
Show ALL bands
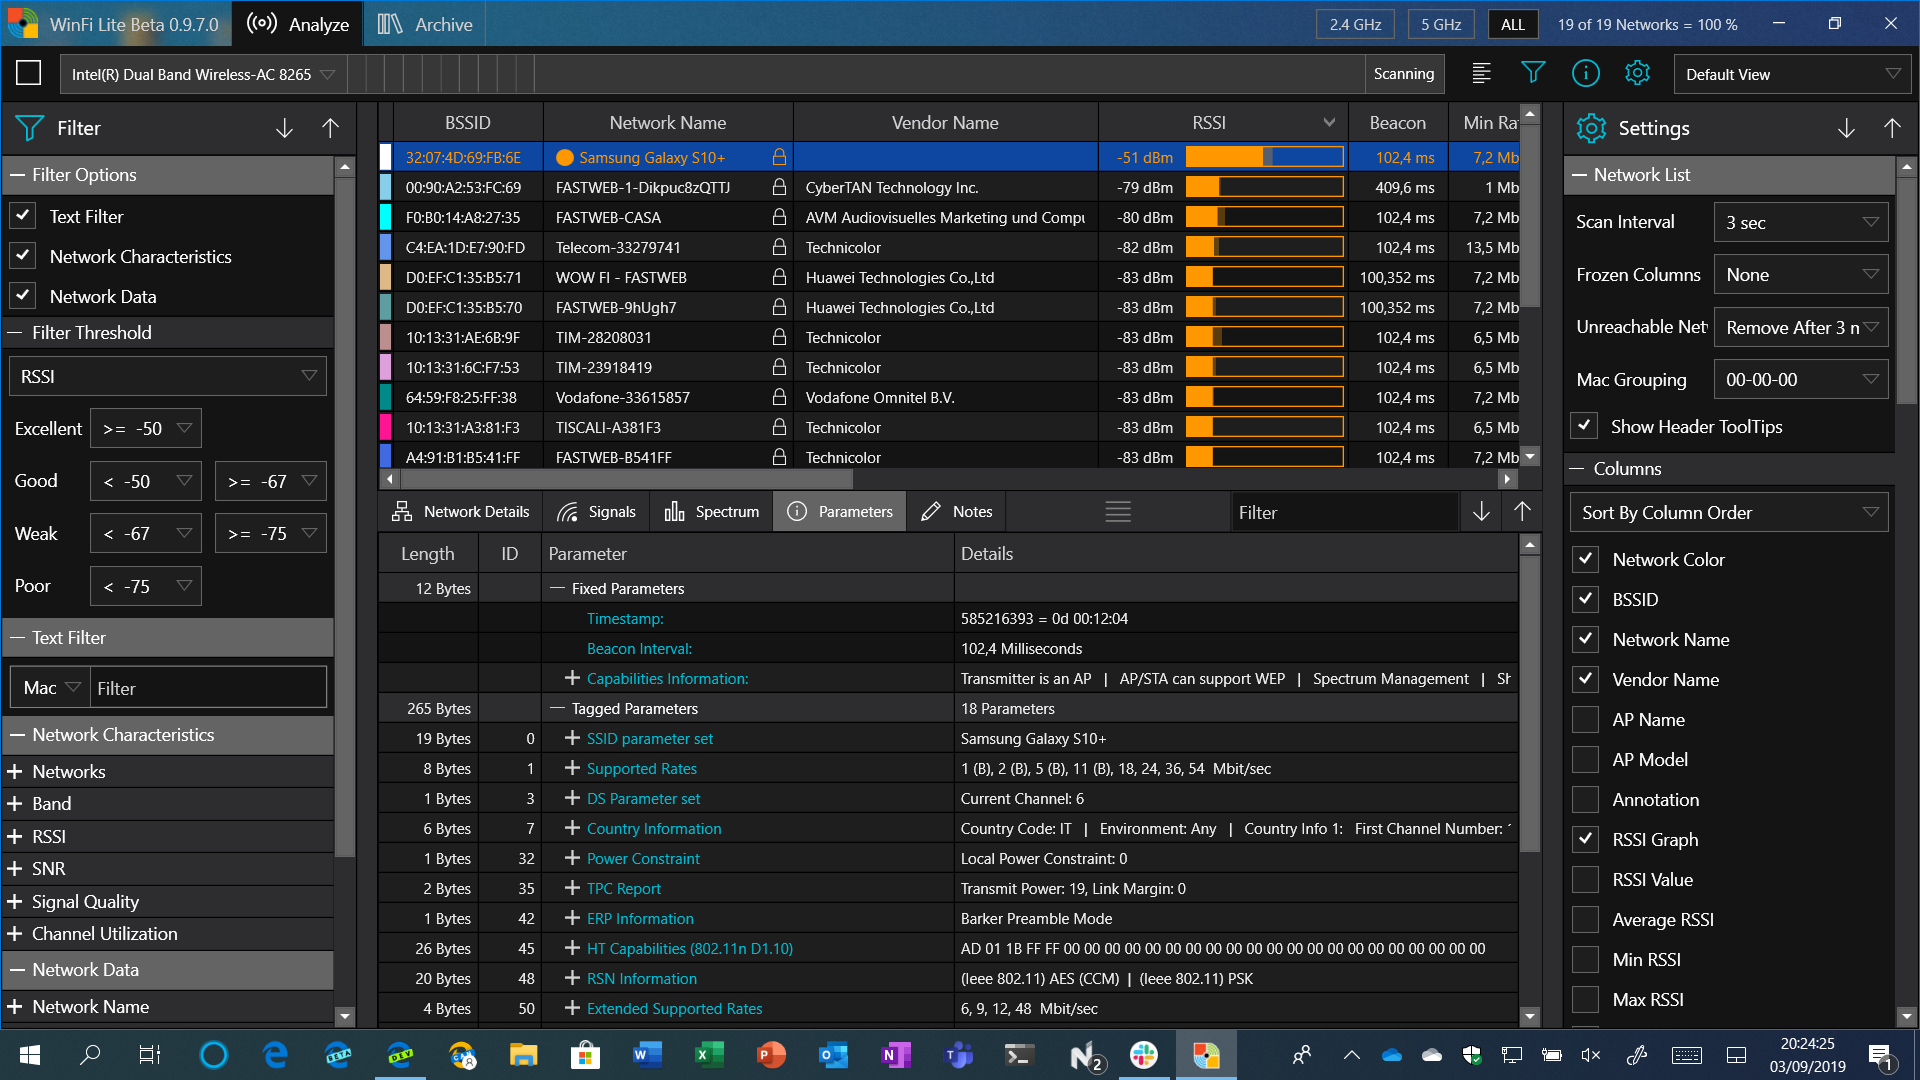point(1513,24)
